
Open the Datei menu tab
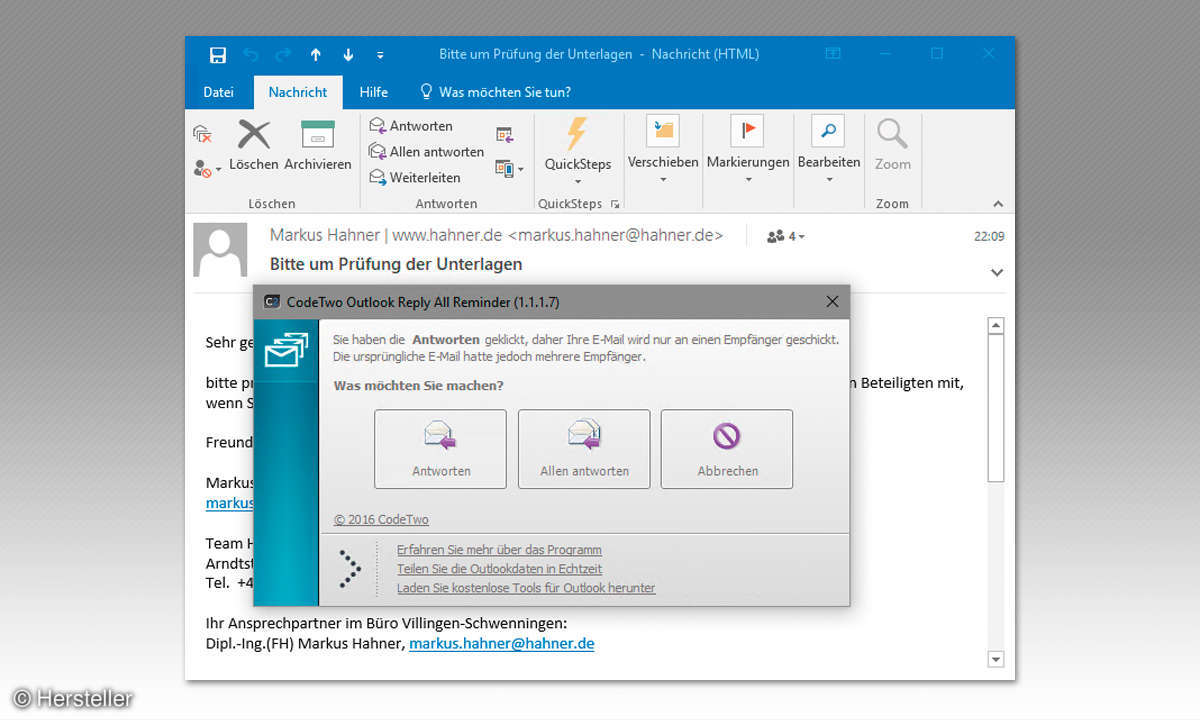(218, 92)
